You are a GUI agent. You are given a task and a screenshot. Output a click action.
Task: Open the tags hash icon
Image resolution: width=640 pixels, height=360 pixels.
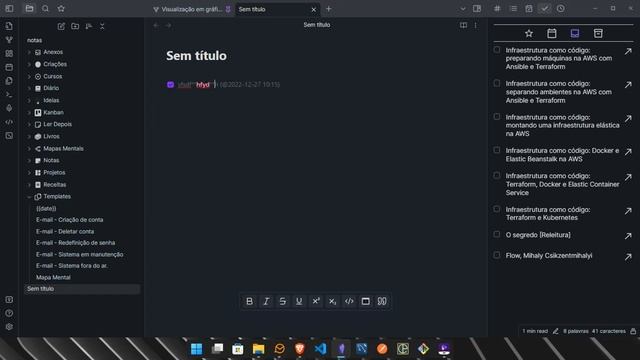pos(497,9)
